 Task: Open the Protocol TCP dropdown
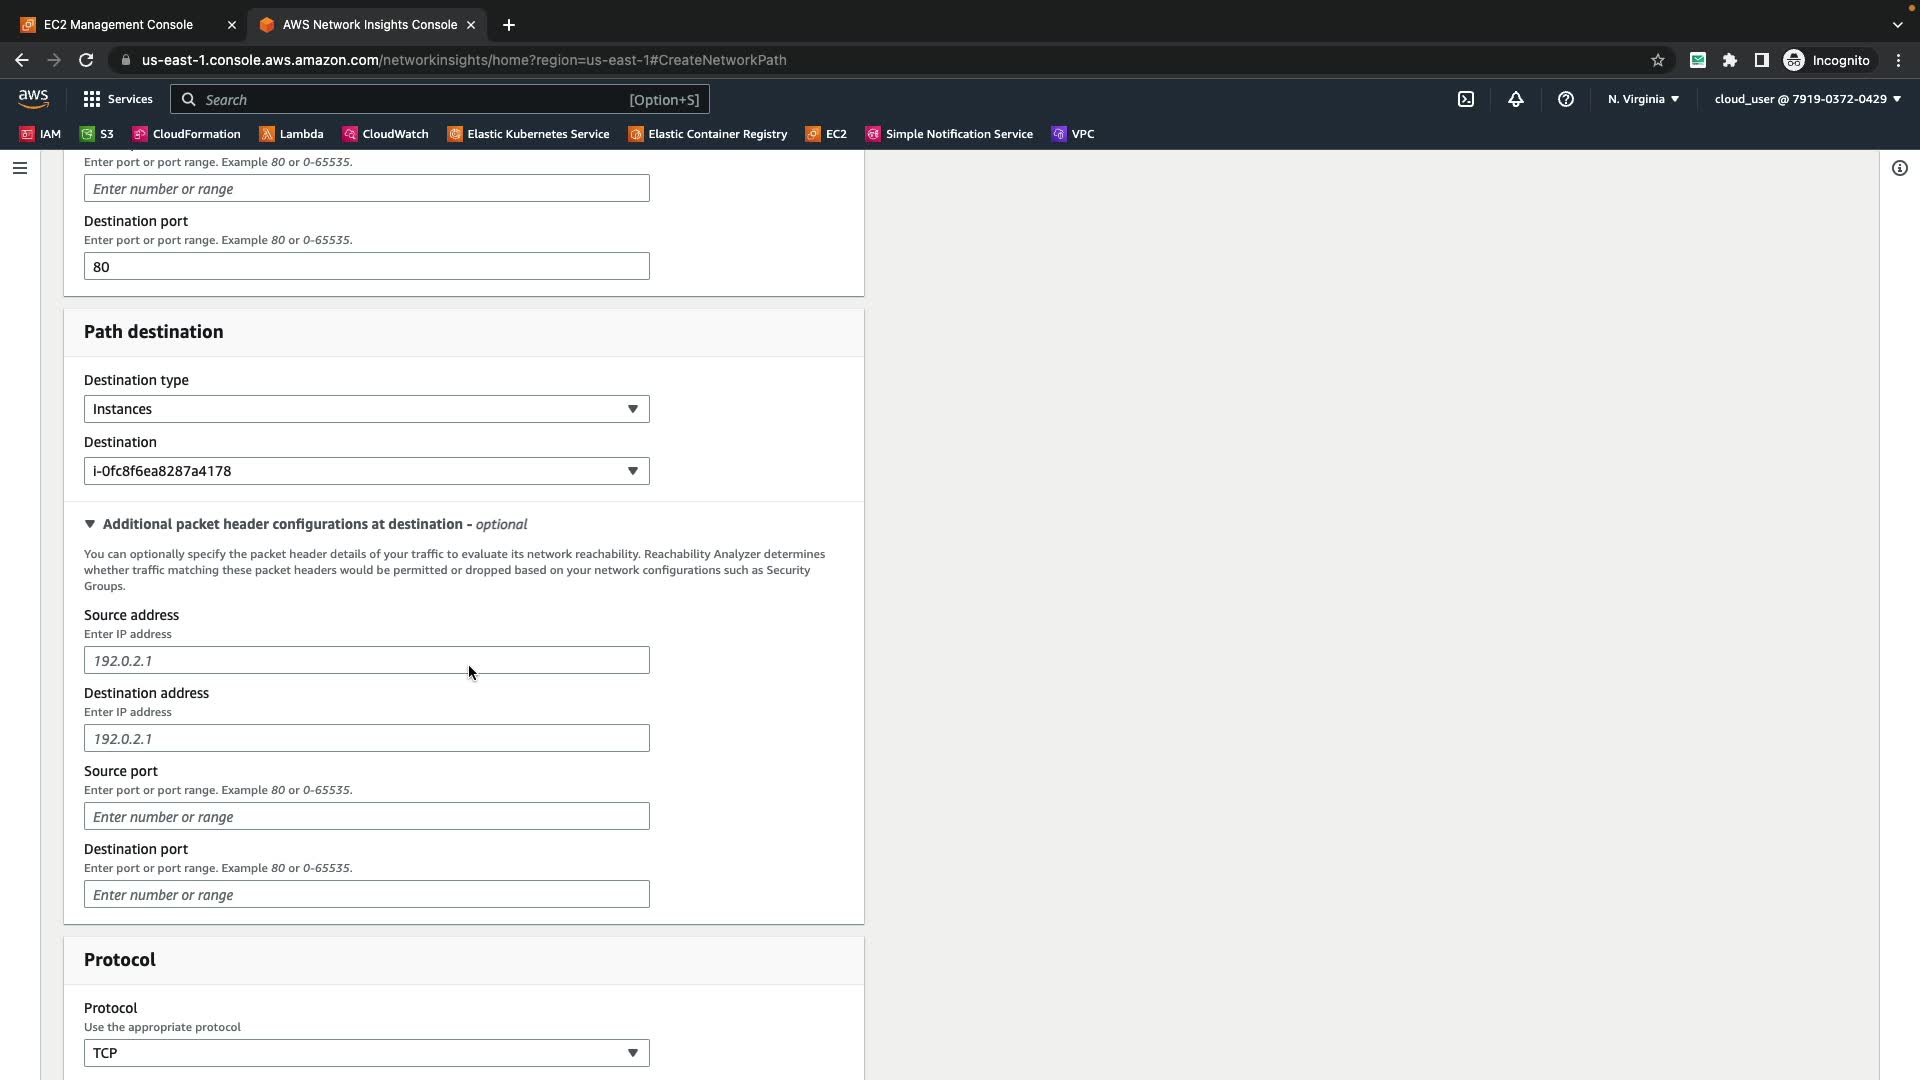click(366, 1053)
